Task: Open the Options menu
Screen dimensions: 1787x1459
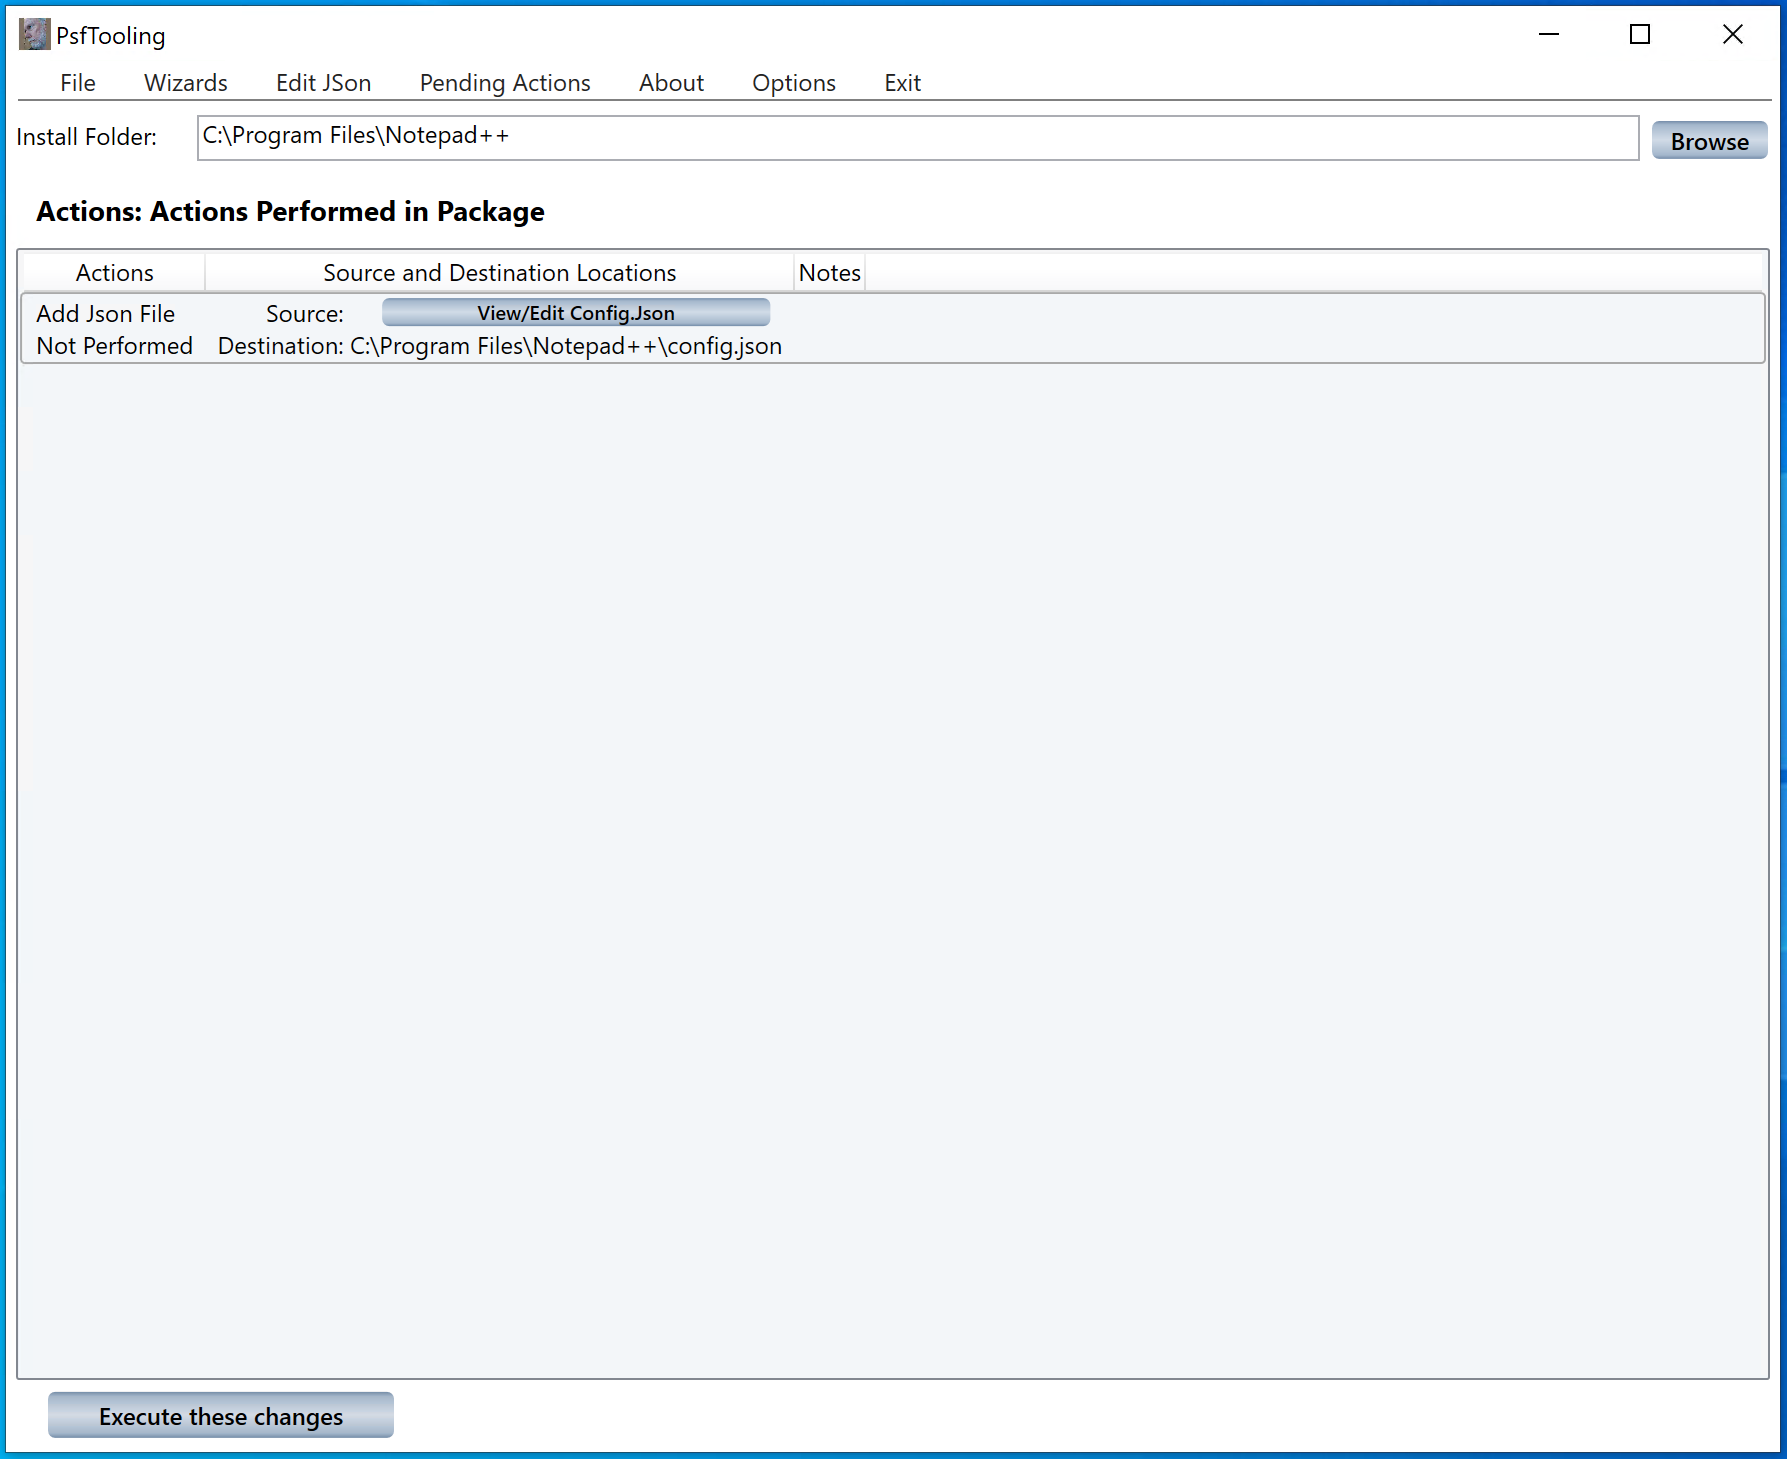Action: (793, 83)
